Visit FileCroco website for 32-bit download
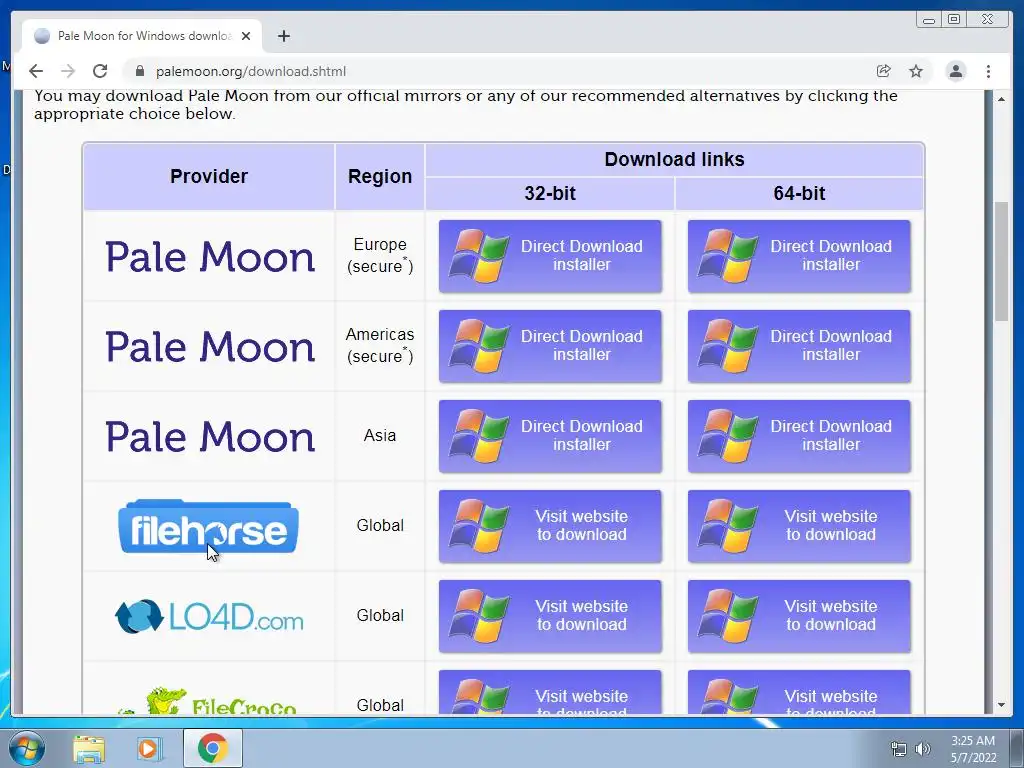This screenshot has height=768, width=1024. click(x=550, y=692)
